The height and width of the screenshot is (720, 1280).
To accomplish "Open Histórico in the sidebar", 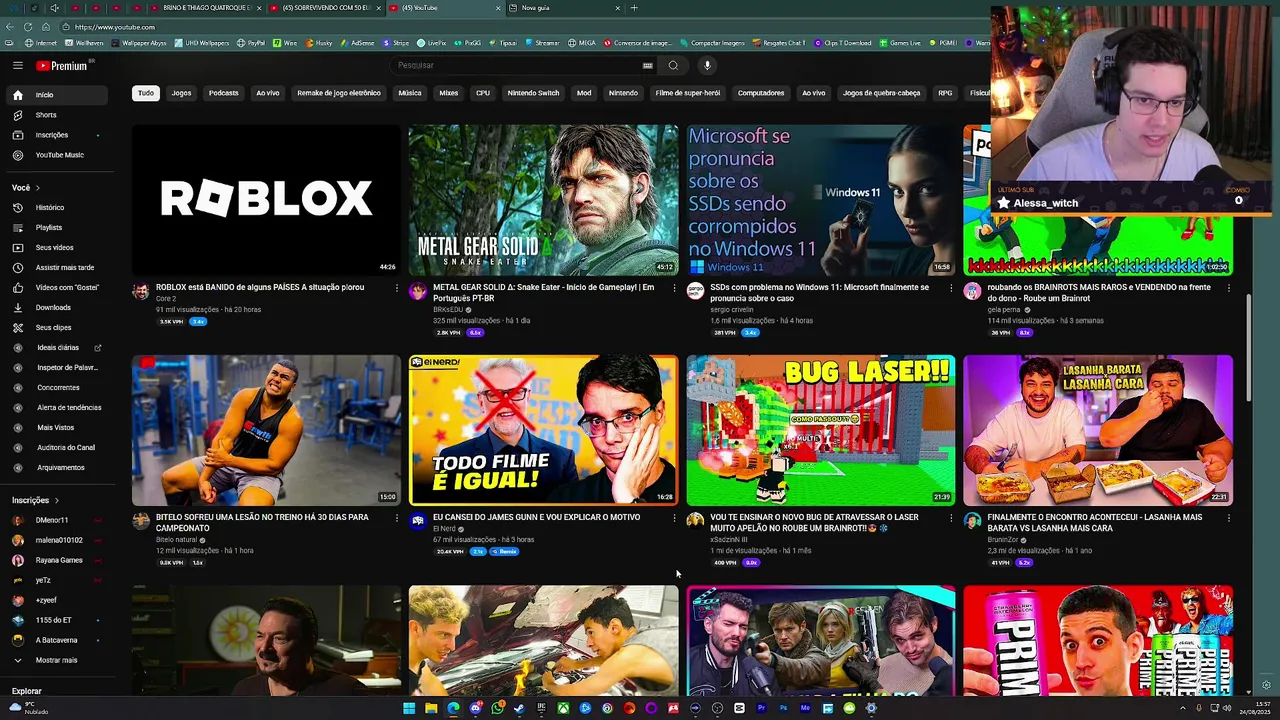I will (56, 207).
